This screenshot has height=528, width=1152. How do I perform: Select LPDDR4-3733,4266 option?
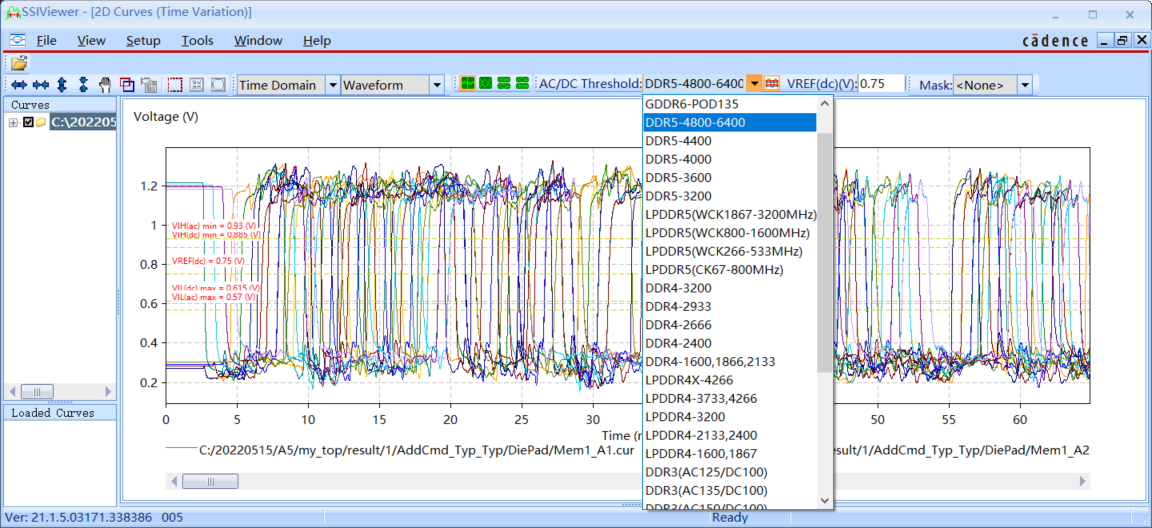[730, 398]
